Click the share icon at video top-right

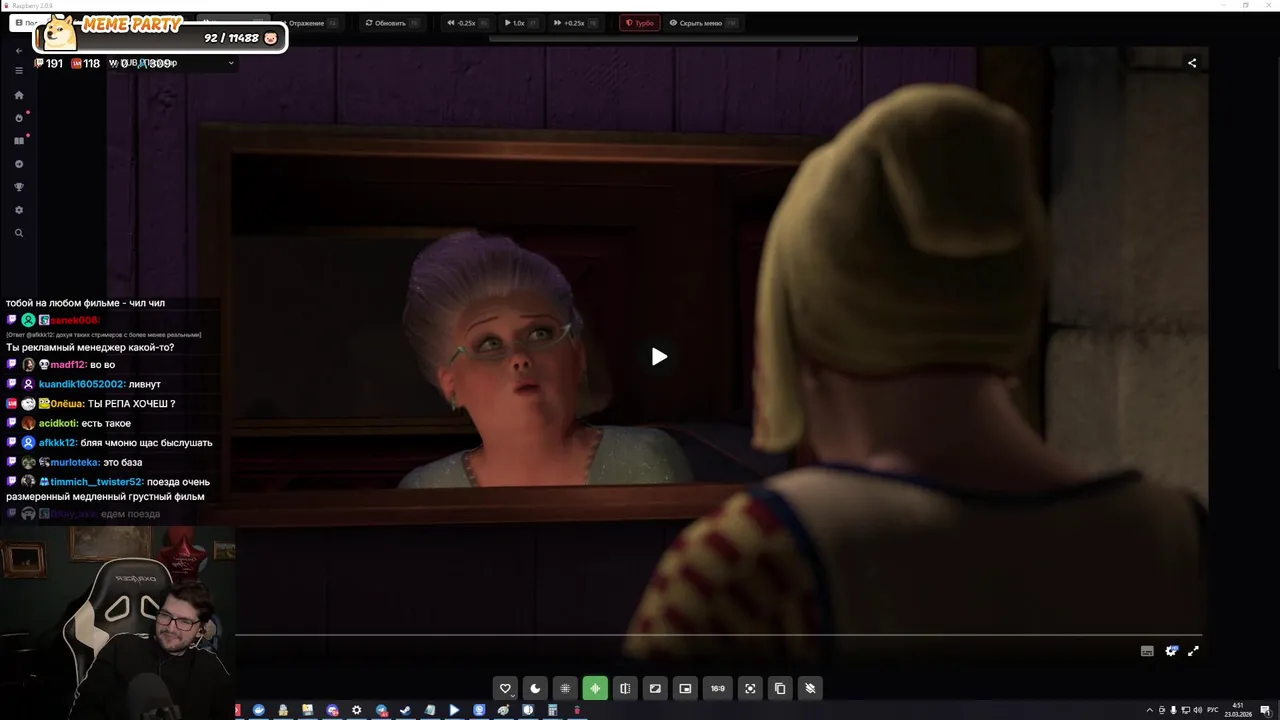click(1192, 63)
